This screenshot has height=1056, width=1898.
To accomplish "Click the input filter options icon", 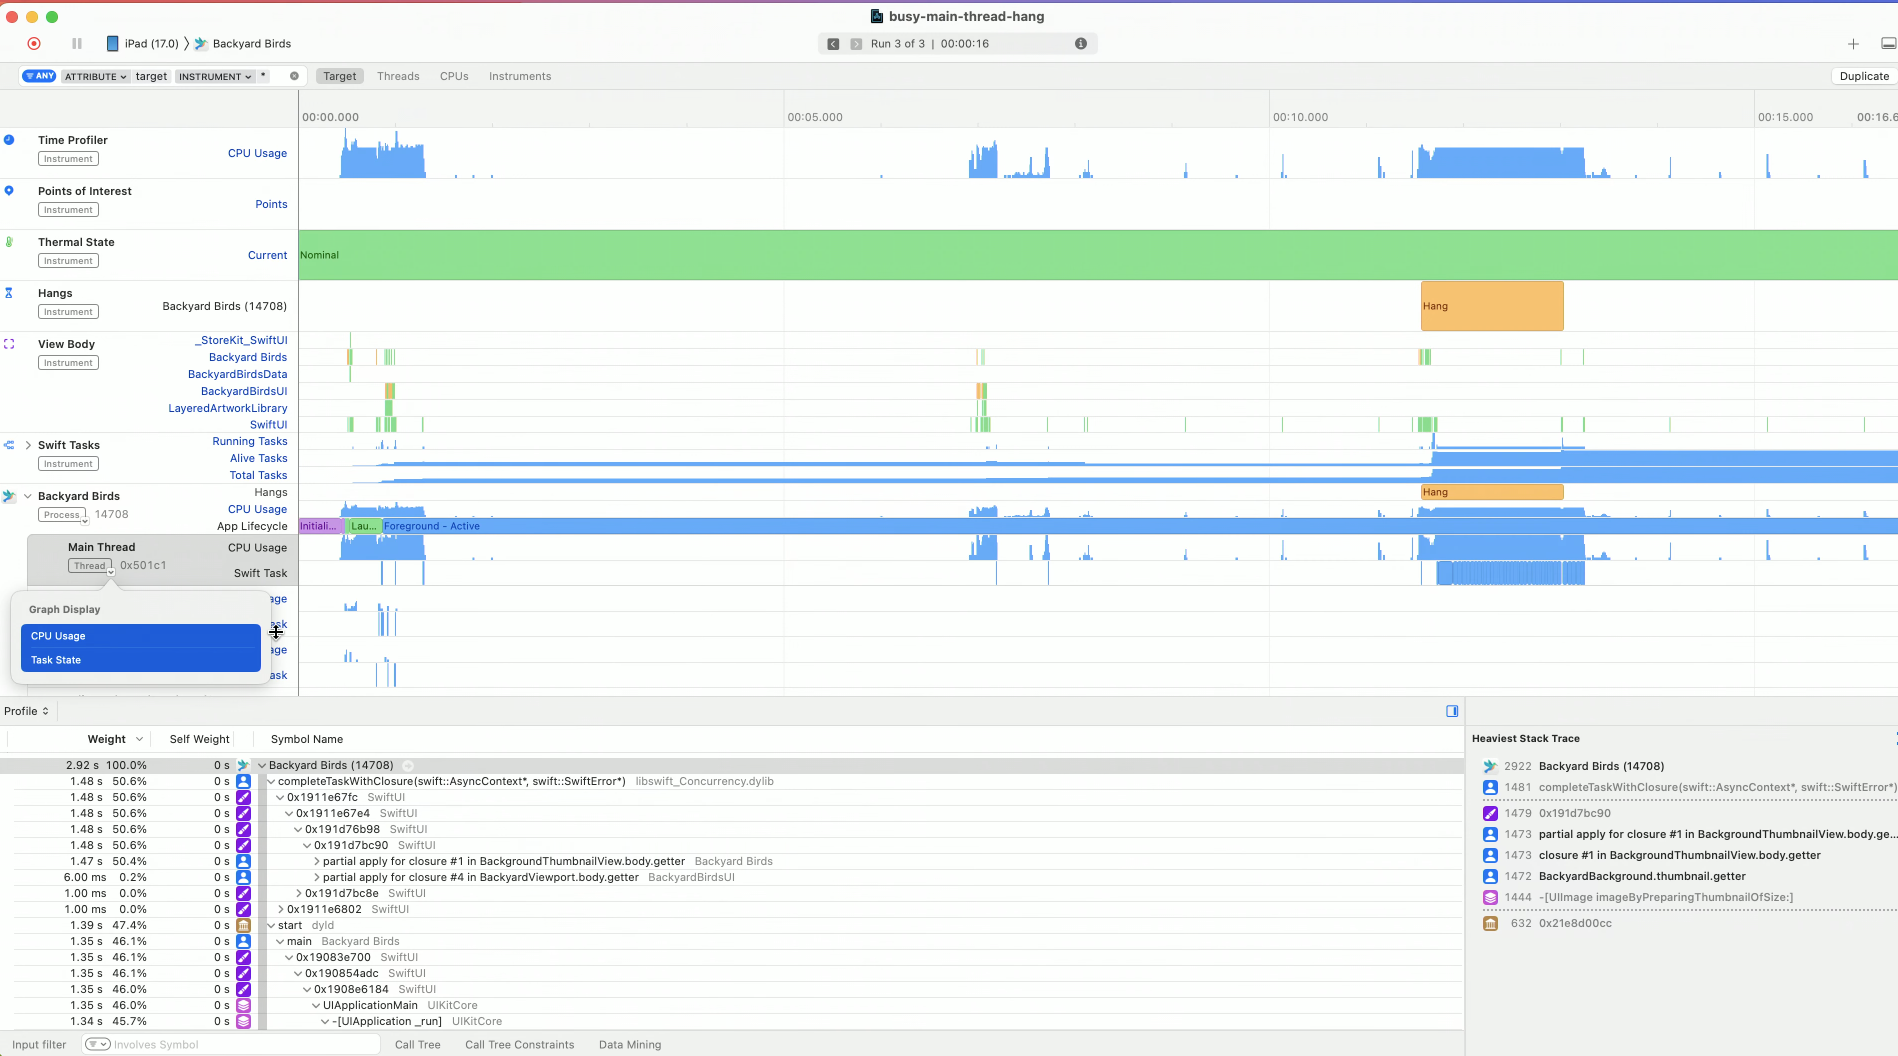I will 97,1045.
